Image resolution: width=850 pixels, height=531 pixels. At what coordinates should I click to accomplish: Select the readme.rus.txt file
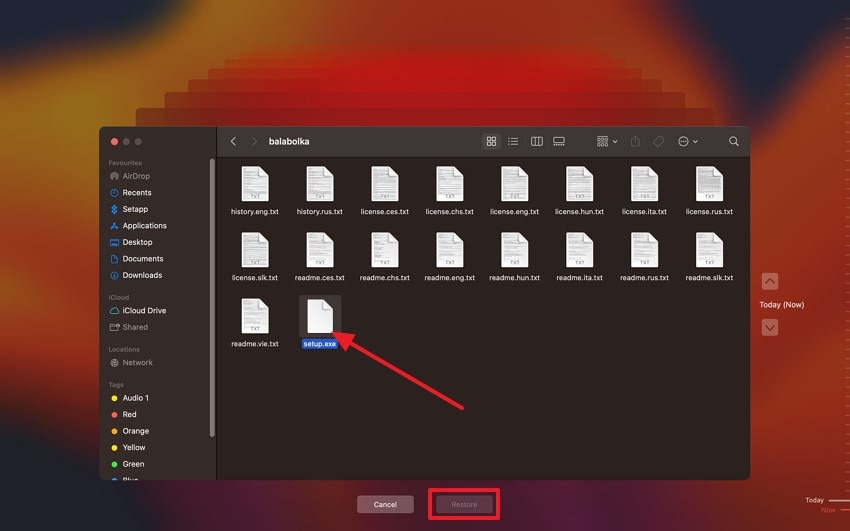pyautogui.click(x=645, y=257)
